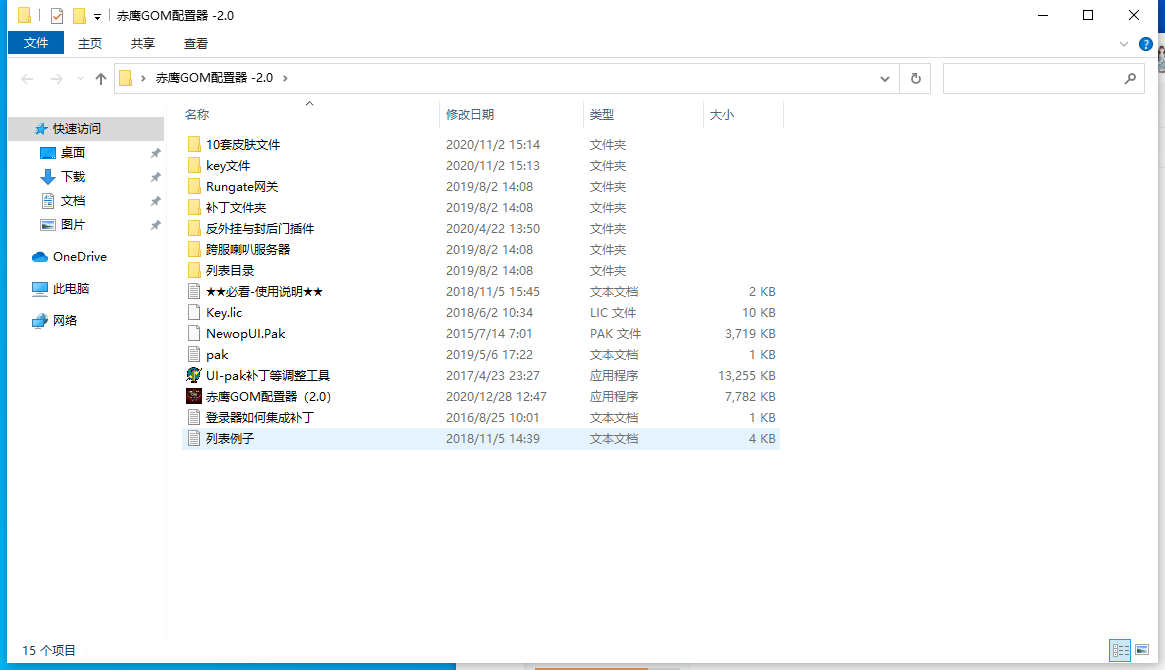
Task: Click the help question mark icon
Action: click(x=1146, y=44)
